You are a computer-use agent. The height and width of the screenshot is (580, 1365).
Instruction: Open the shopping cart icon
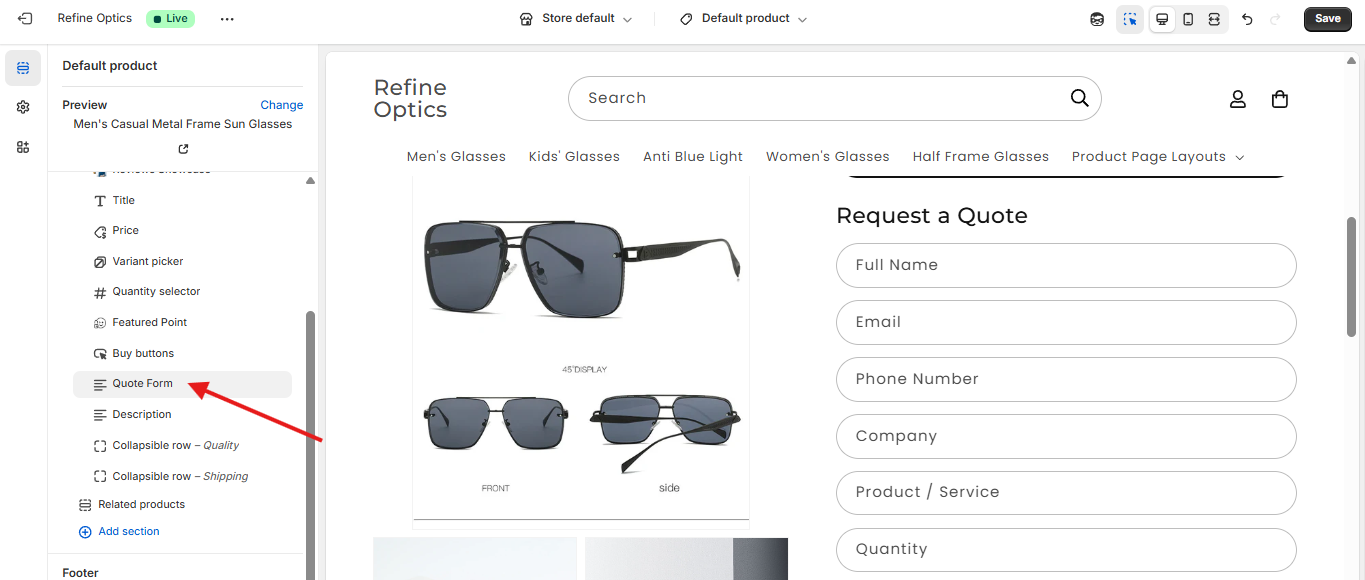point(1279,99)
